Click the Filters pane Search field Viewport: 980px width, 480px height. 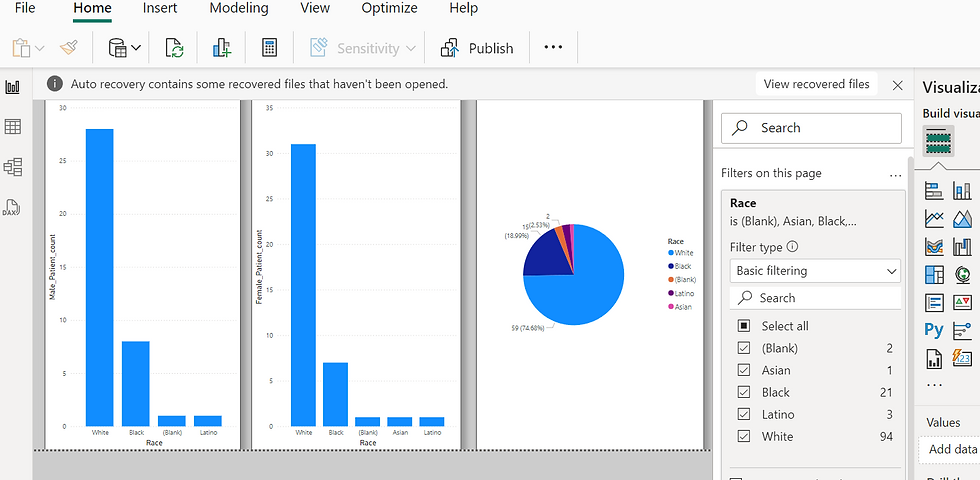(x=811, y=128)
